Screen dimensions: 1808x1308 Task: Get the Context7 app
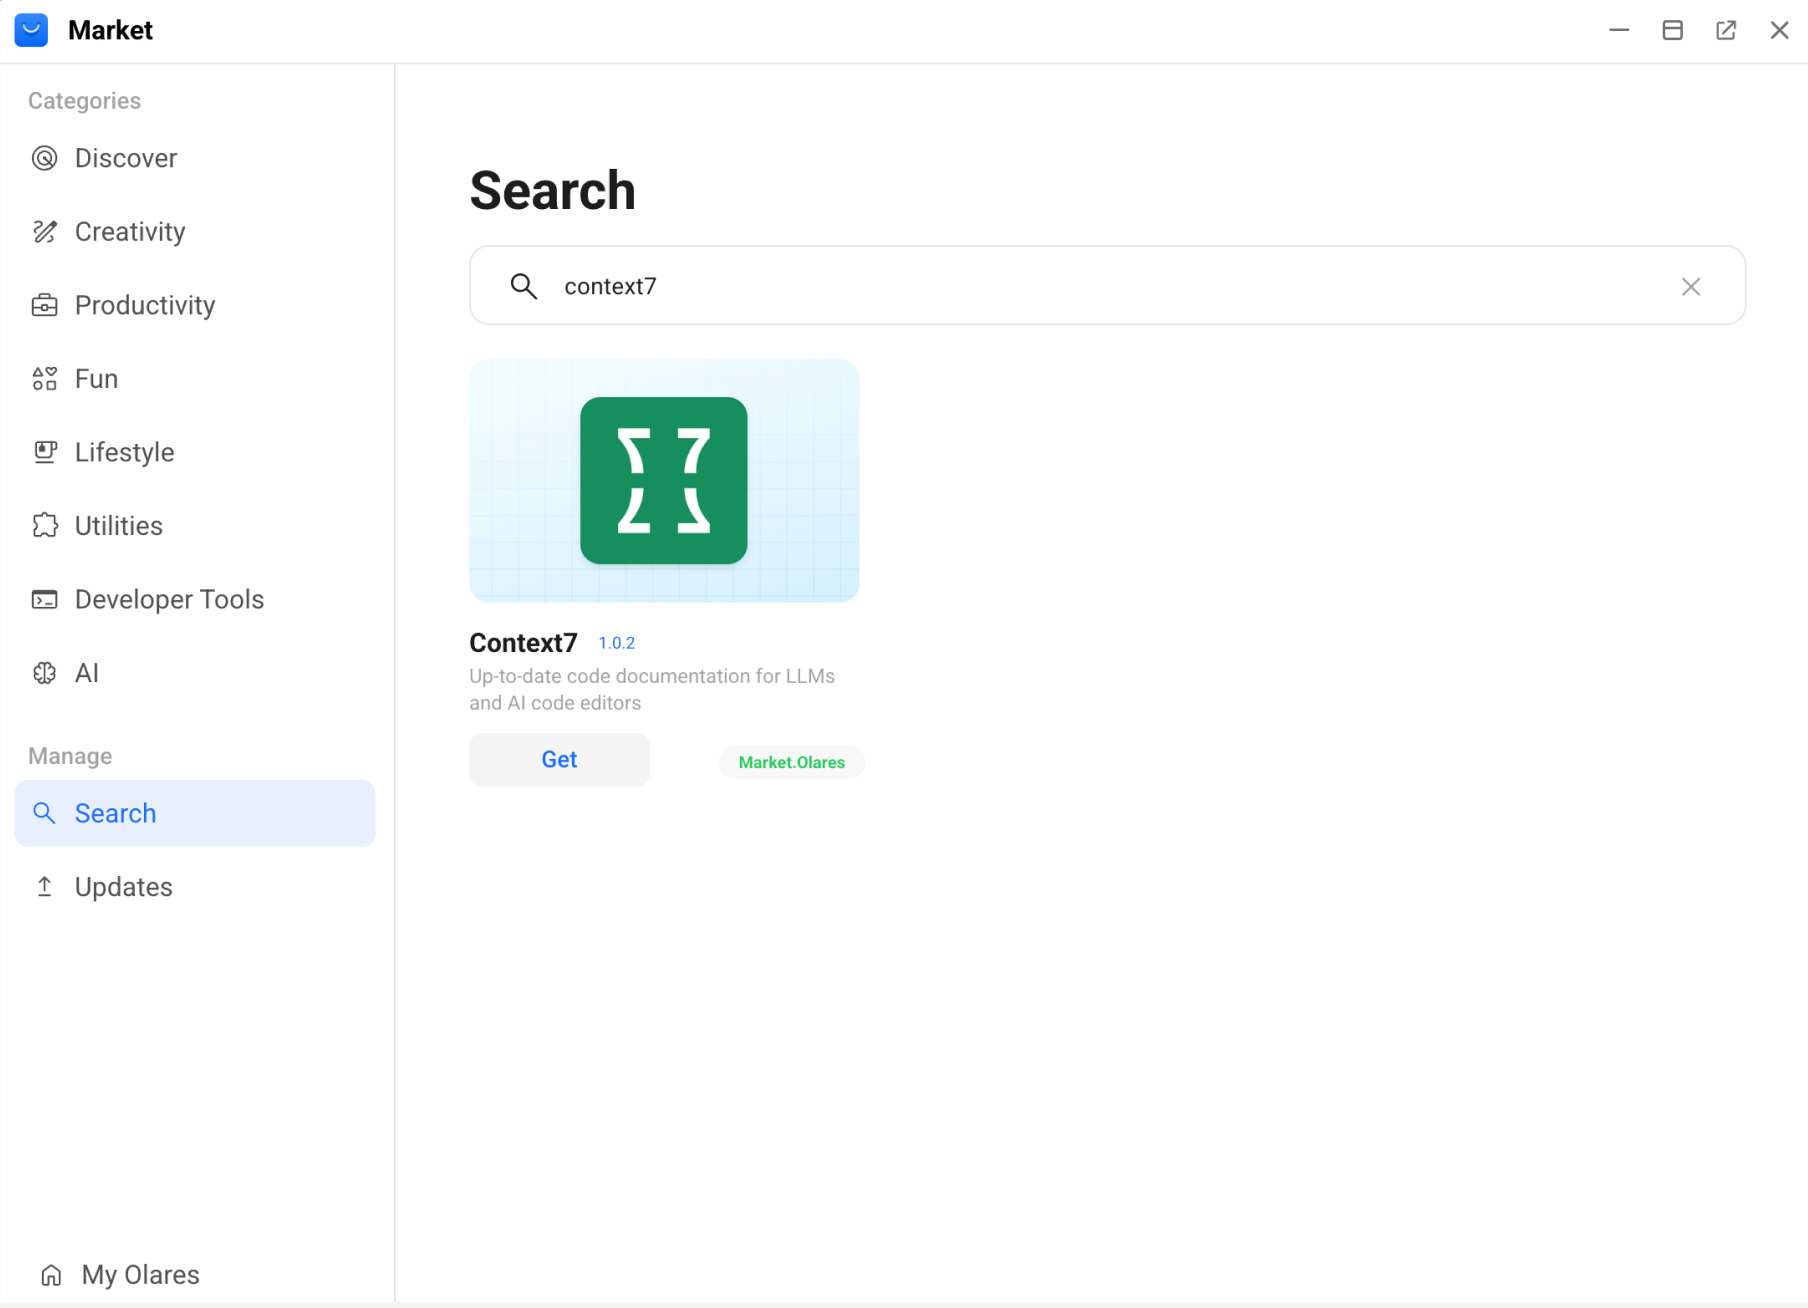559,759
